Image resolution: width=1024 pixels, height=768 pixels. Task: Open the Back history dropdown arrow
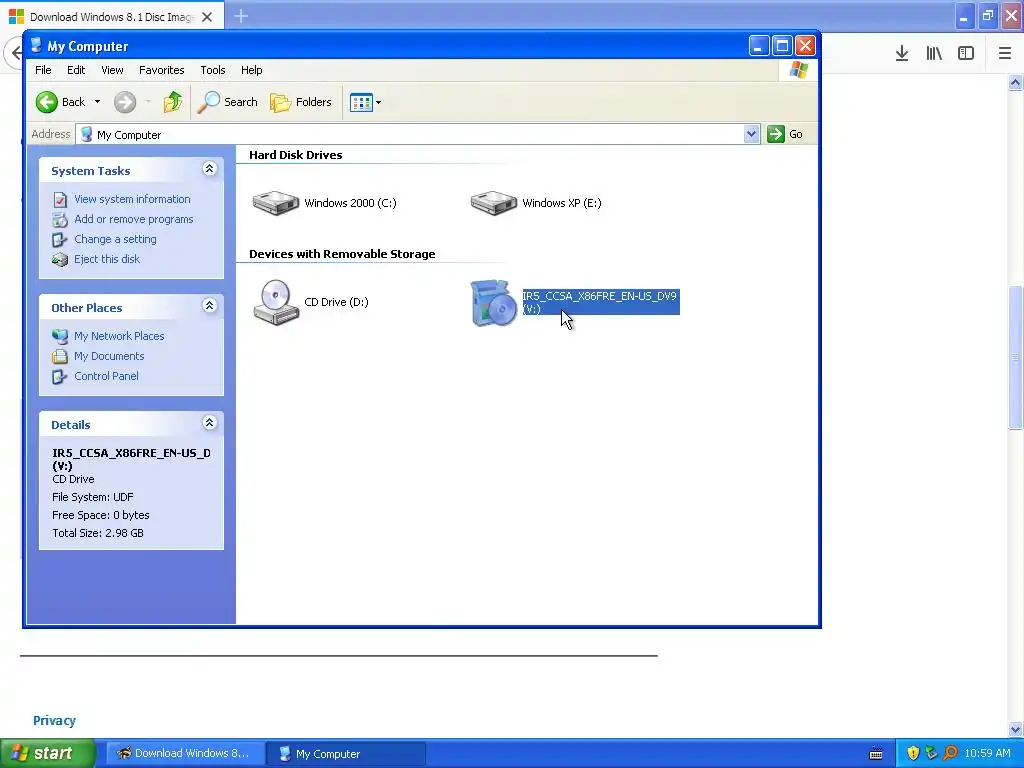point(97,102)
